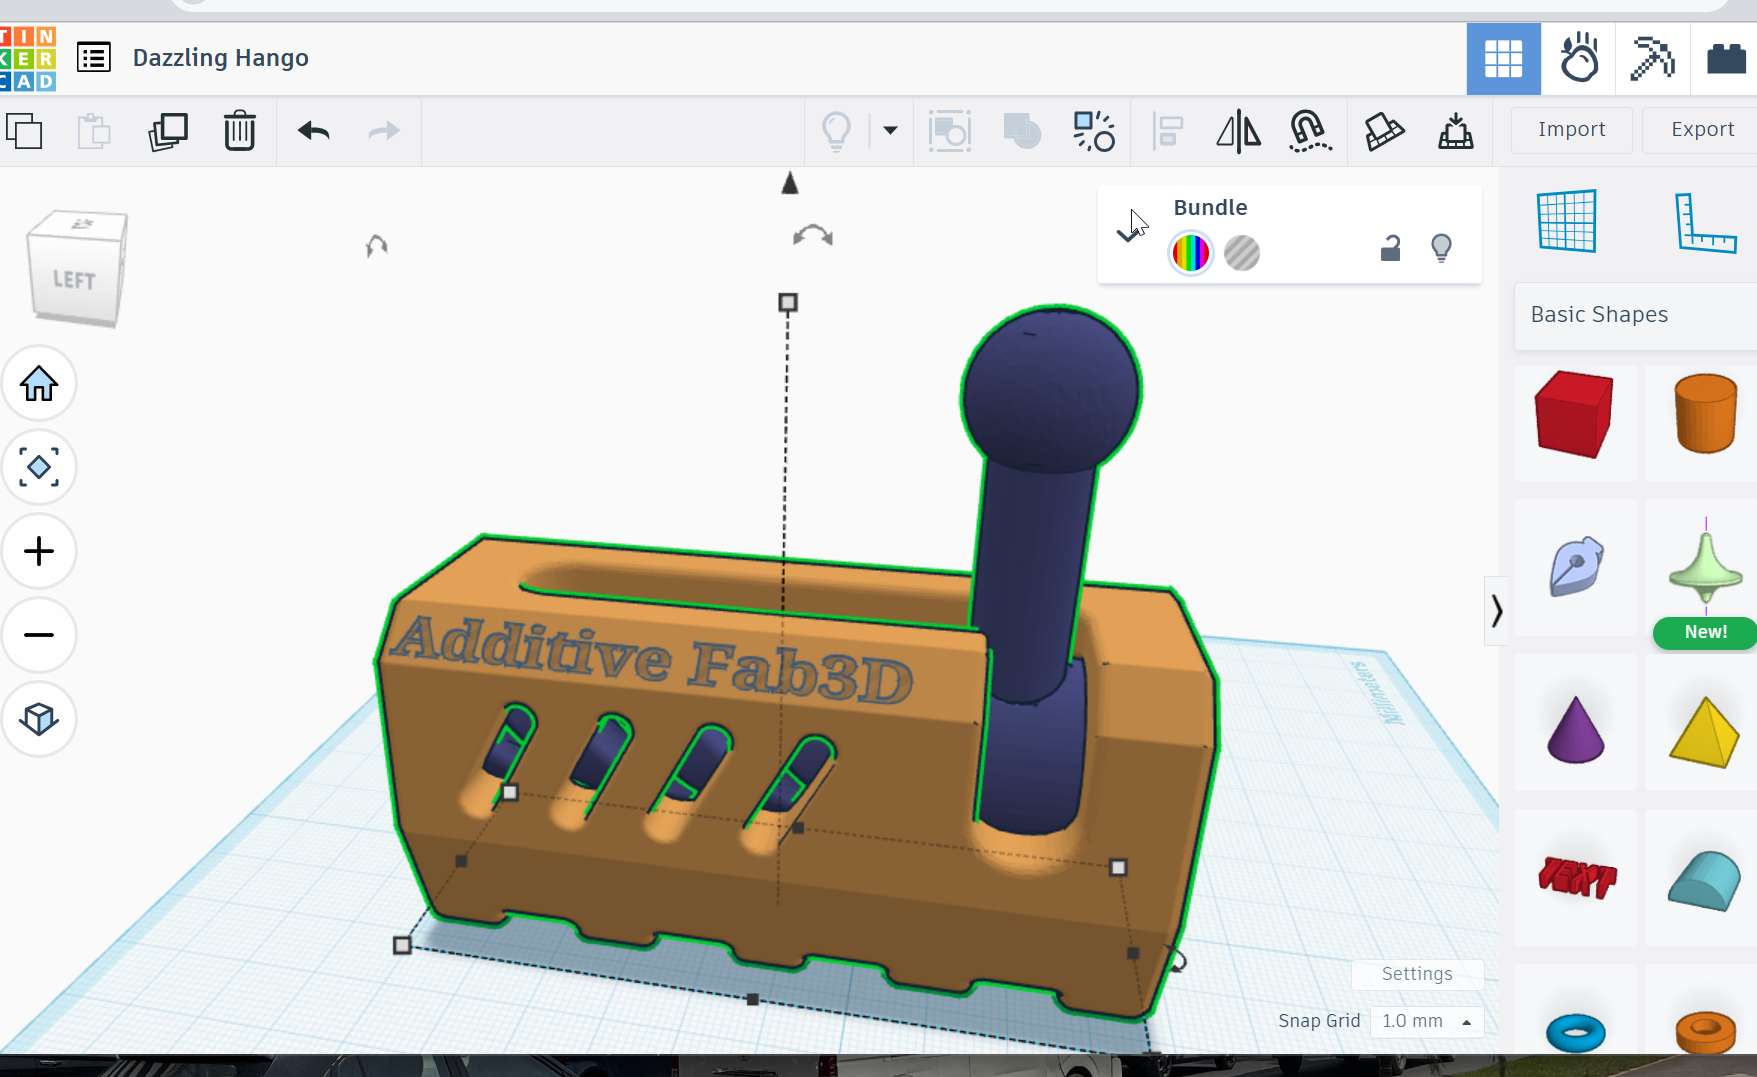
Task: Open the Snap Grid size dropdown
Action: (x=1426, y=1021)
